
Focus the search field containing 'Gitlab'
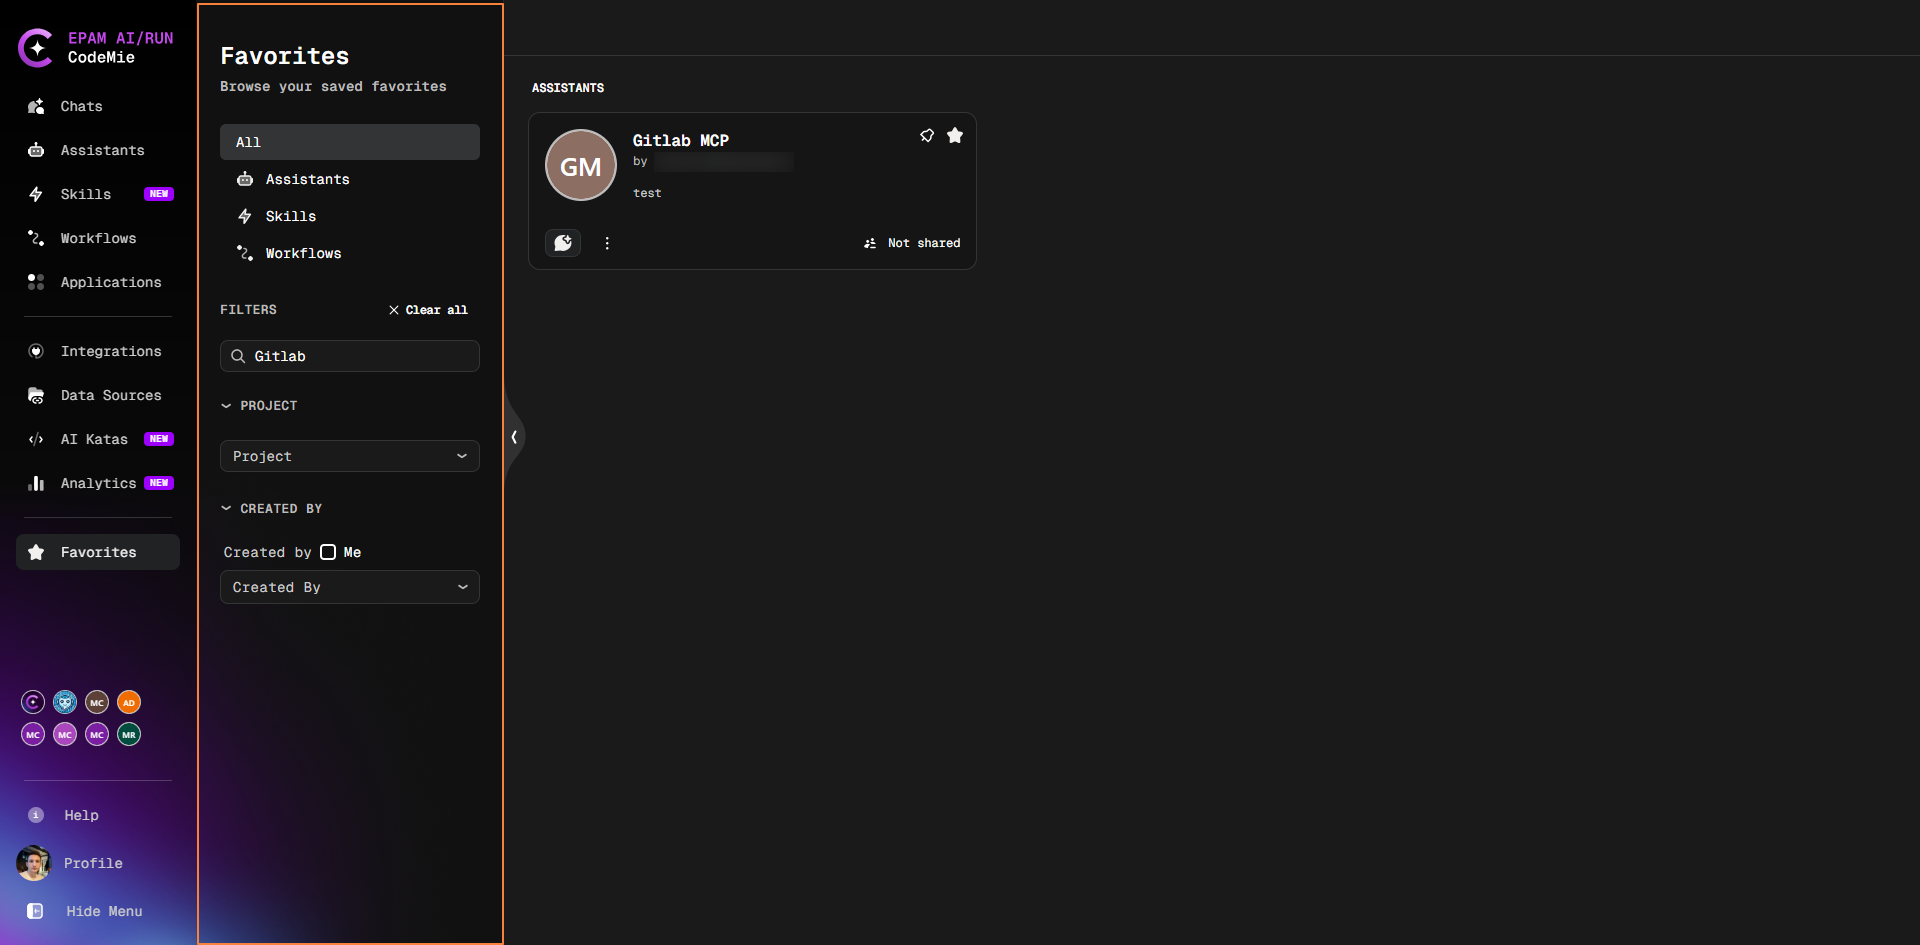(x=350, y=356)
